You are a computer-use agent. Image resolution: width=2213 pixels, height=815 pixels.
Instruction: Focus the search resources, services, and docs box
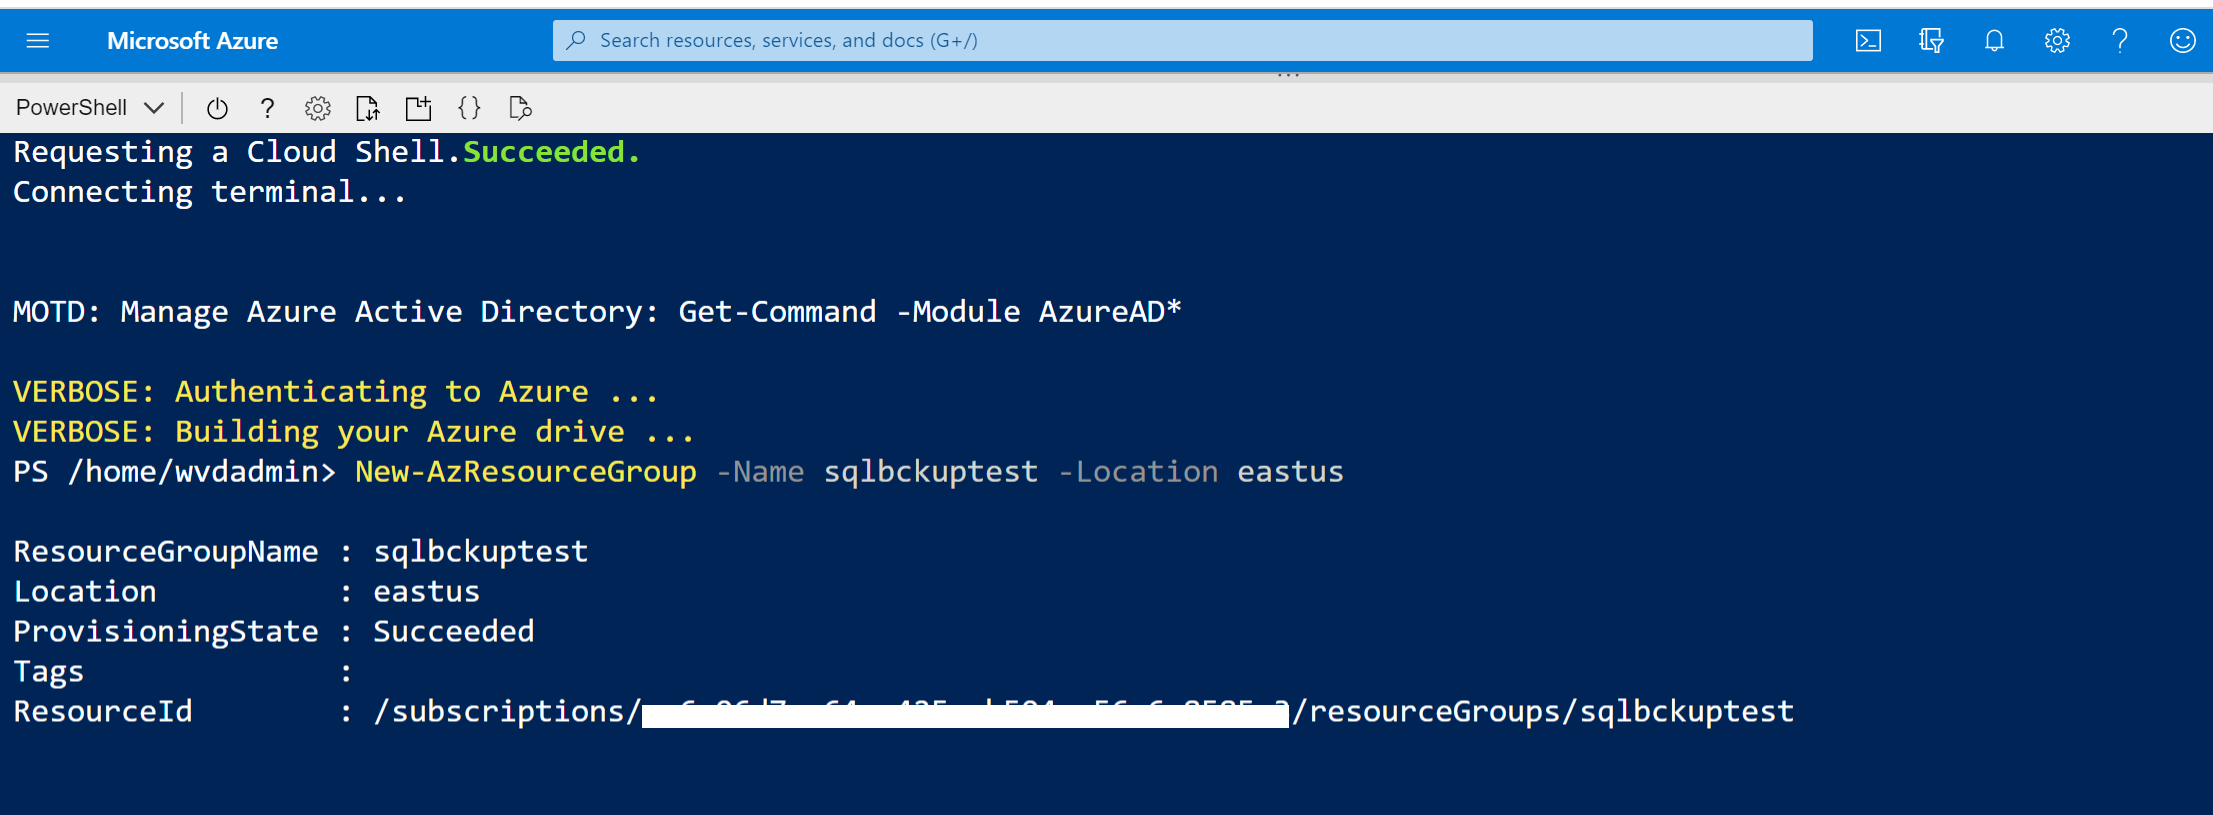pyautogui.click(x=1182, y=41)
